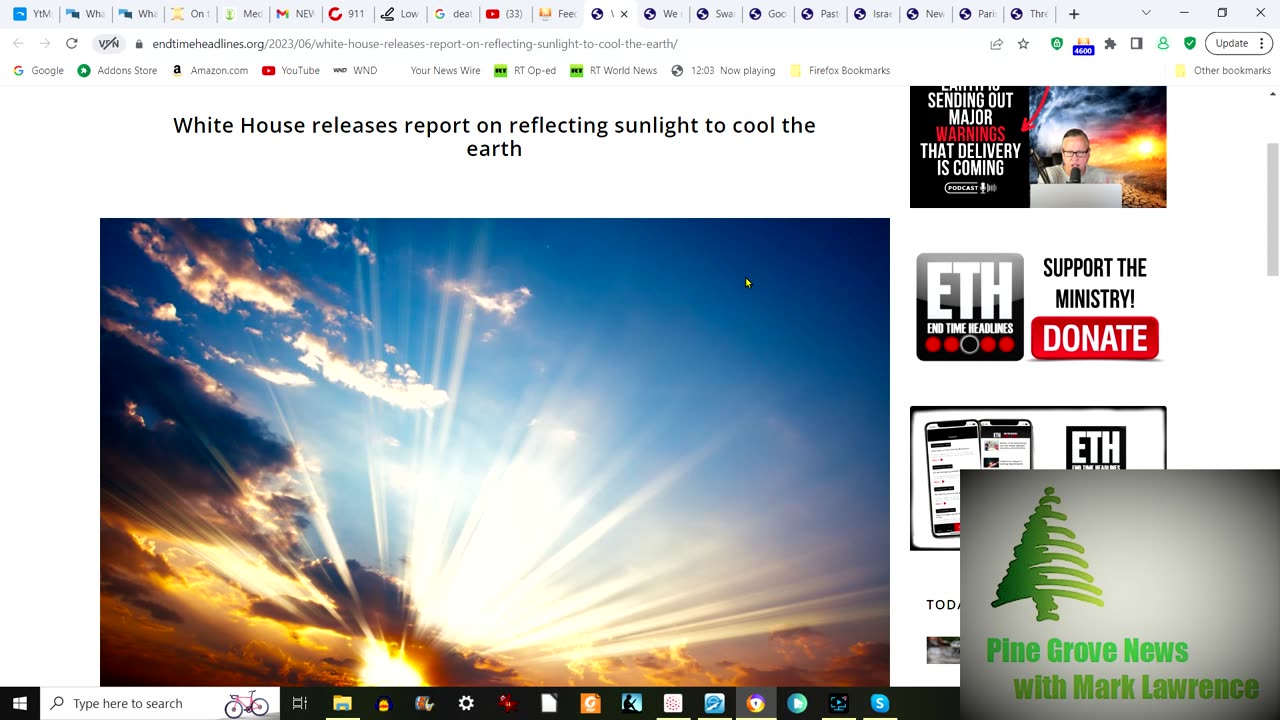Open the green play-button app in taskbar
The height and width of the screenshot is (720, 1280).
[x=797, y=703]
